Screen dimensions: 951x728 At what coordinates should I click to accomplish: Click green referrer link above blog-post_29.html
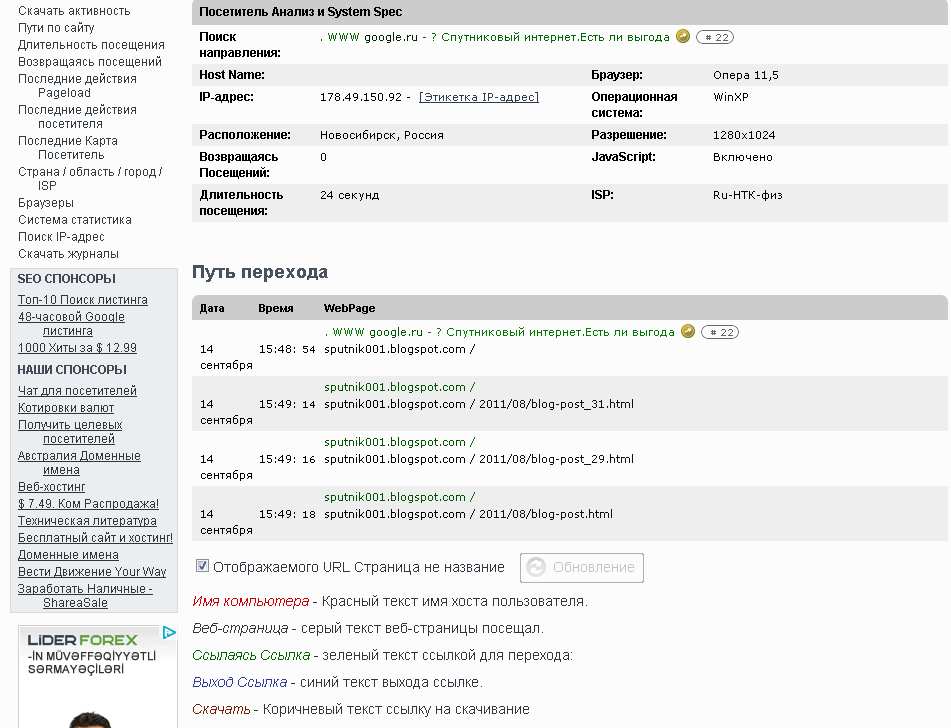(400, 442)
